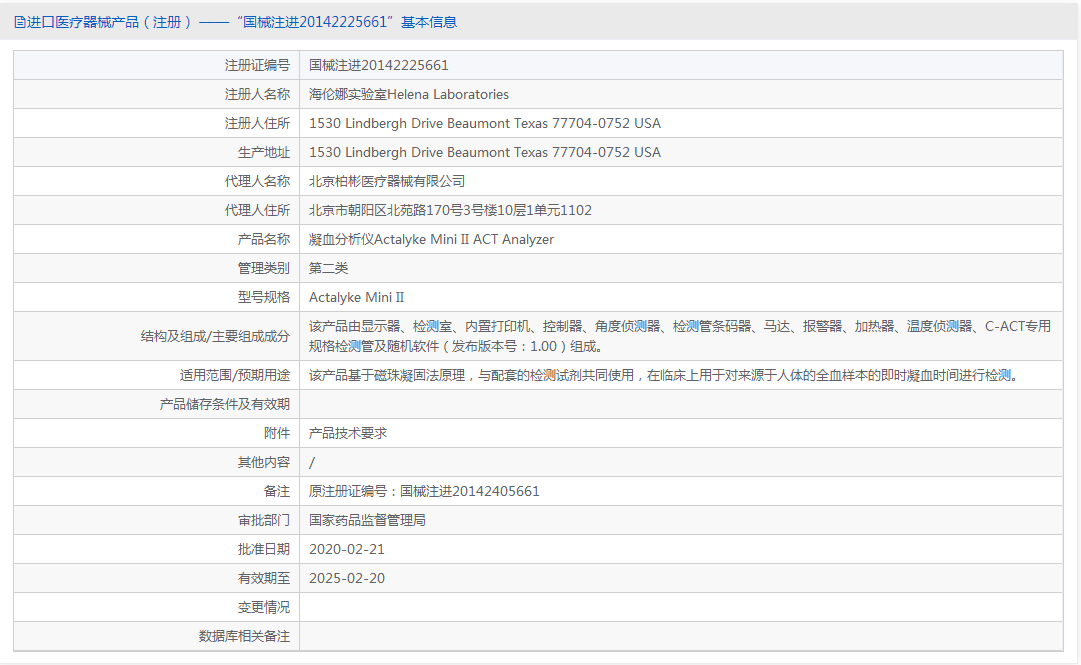
Task: Click the 结构及组成/主要组成成分 label
Action: [x=215, y=336]
